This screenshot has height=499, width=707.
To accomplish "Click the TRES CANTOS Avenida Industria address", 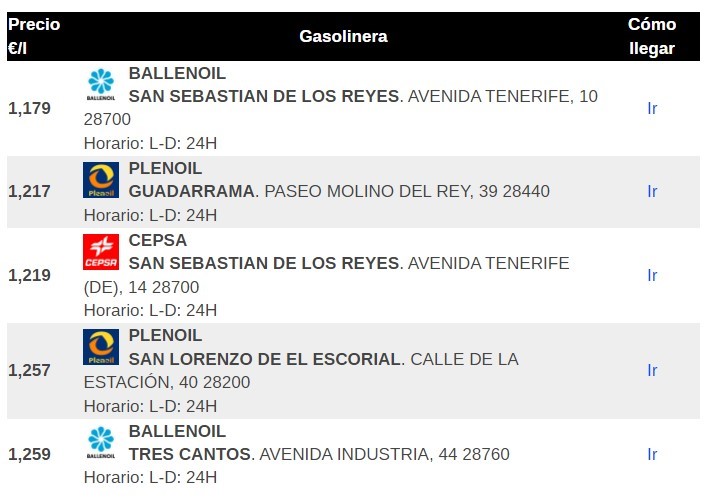I will pos(320,454).
